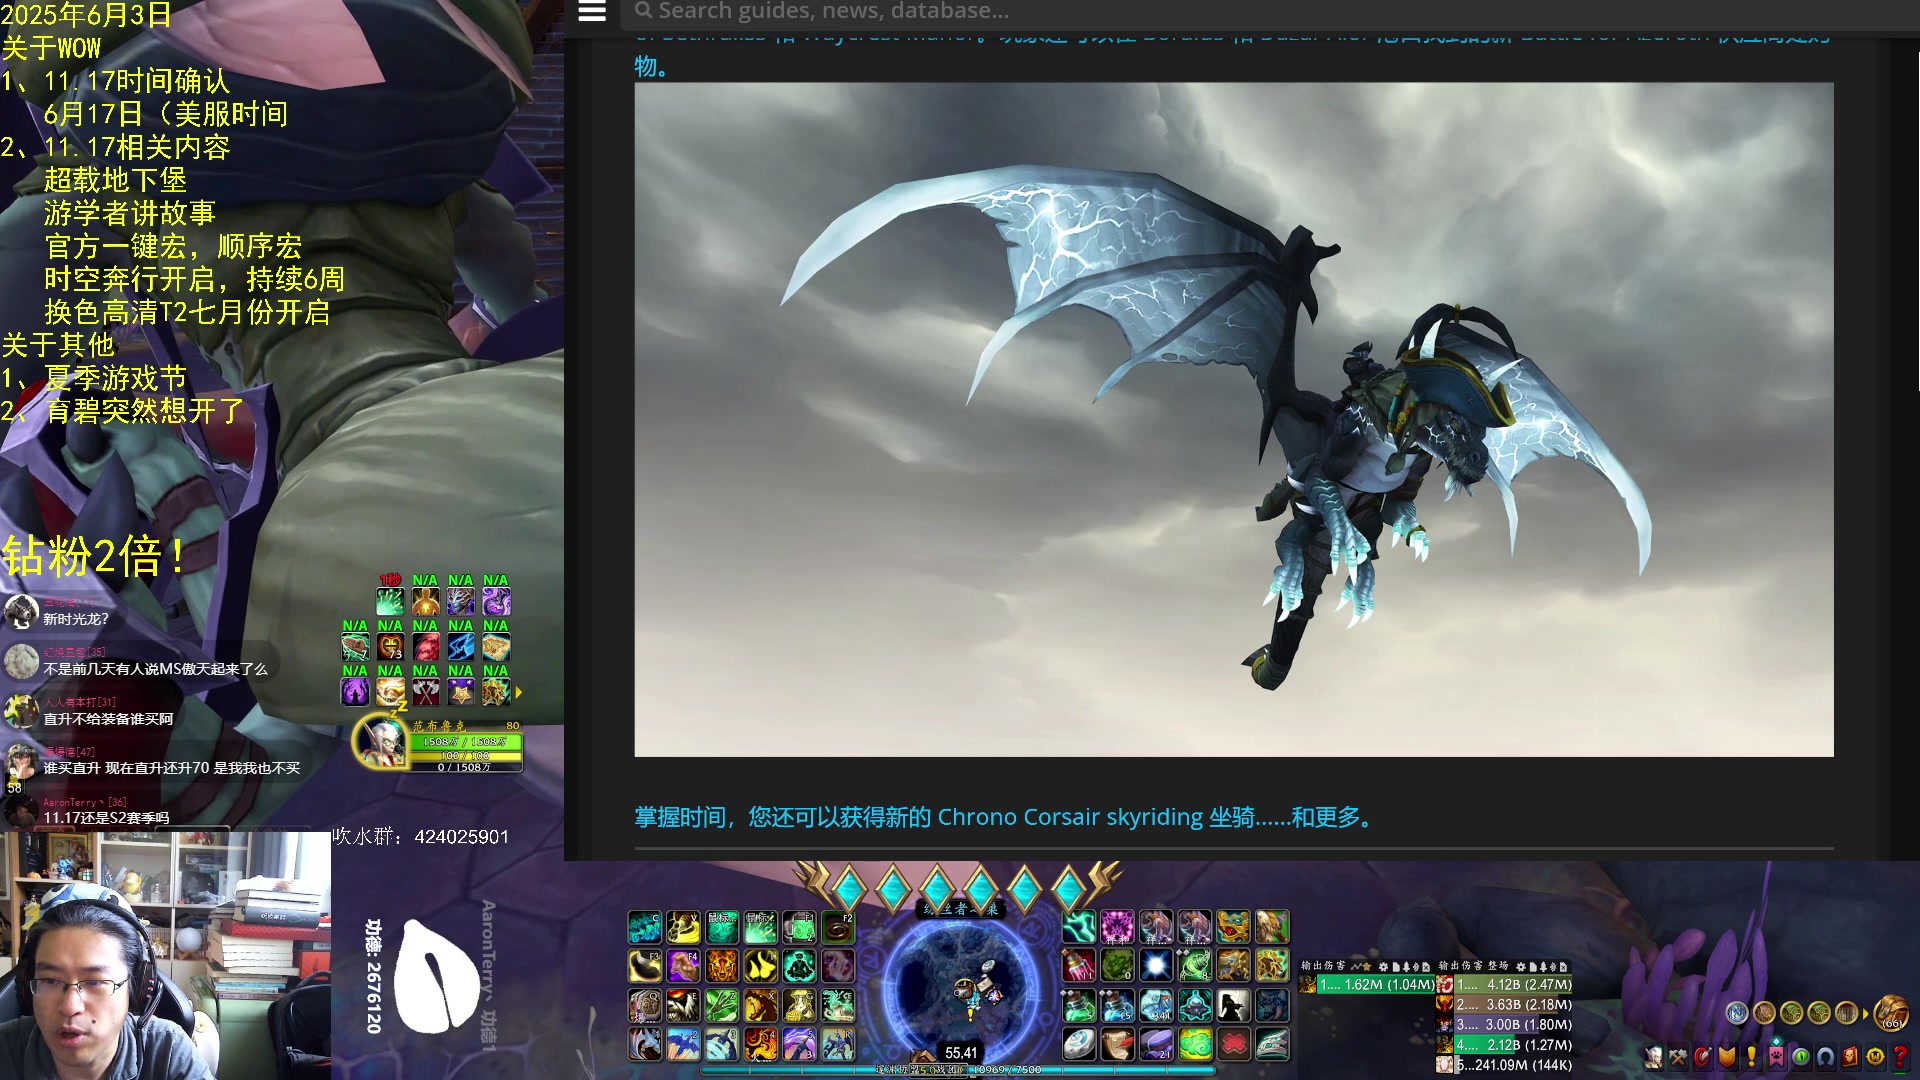Image resolution: width=1920 pixels, height=1080 pixels.
Task: Open the shop gold W coin button
Action: pyautogui.click(x=1875, y=1056)
